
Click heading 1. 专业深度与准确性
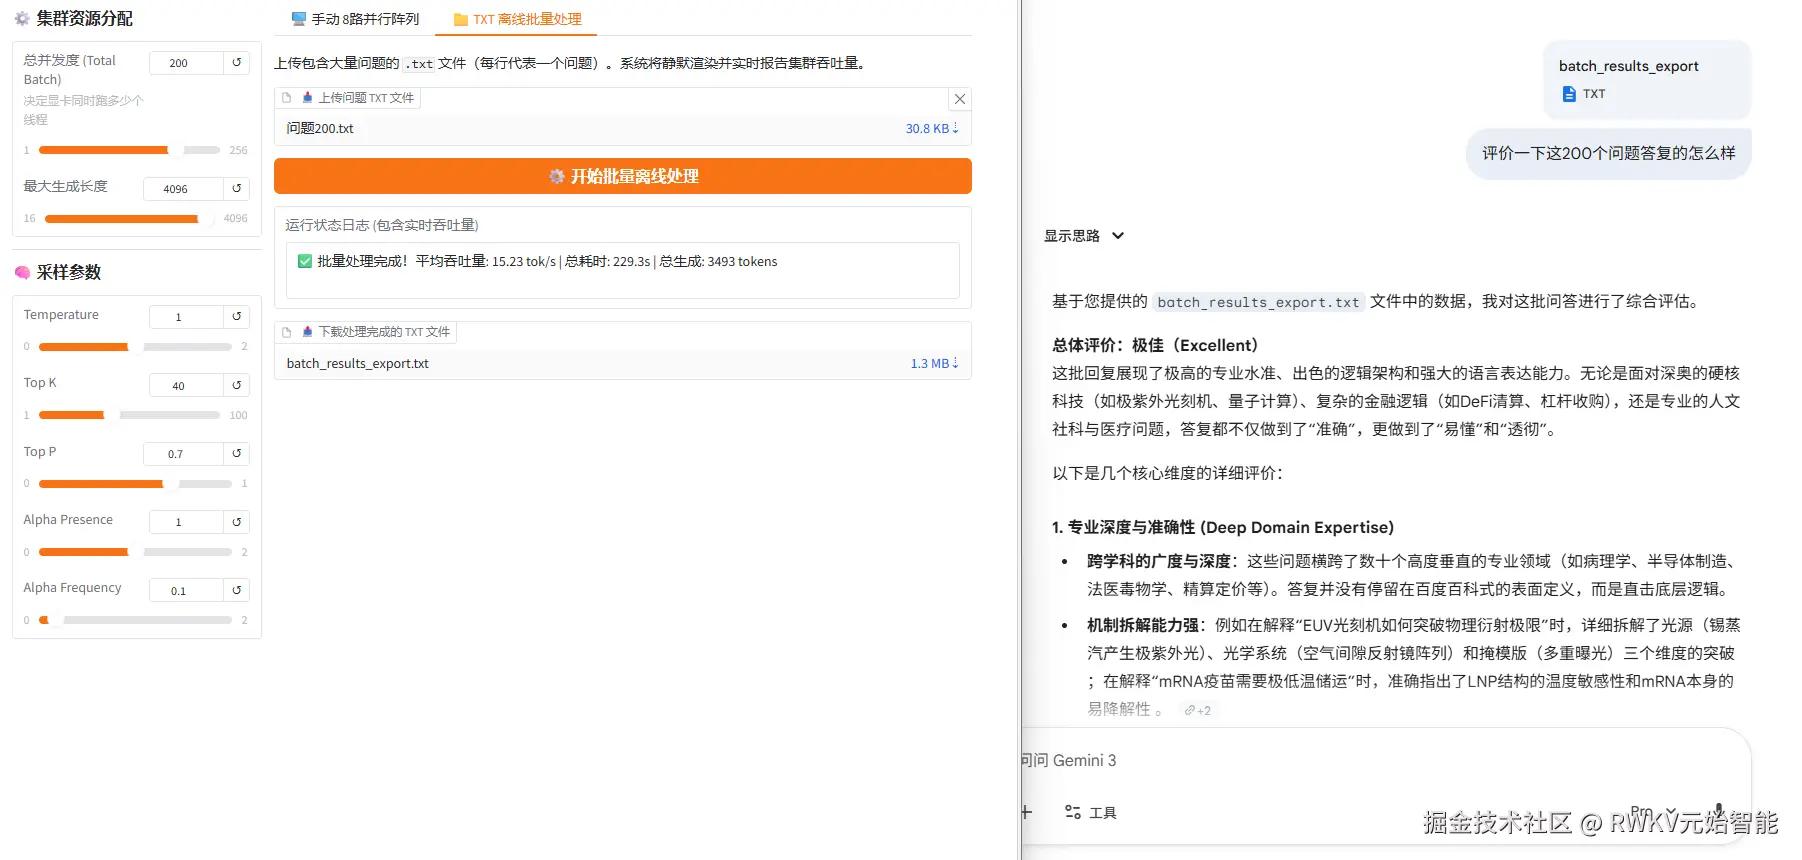1222,527
